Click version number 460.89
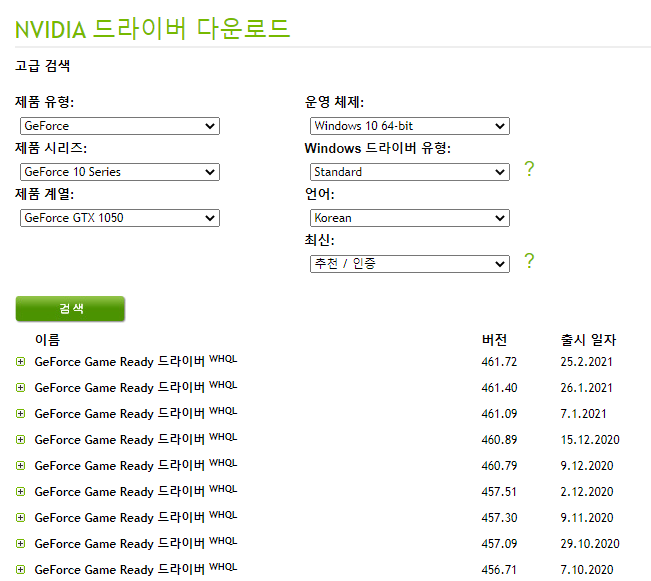The height and width of the screenshot is (581, 651). tap(499, 440)
